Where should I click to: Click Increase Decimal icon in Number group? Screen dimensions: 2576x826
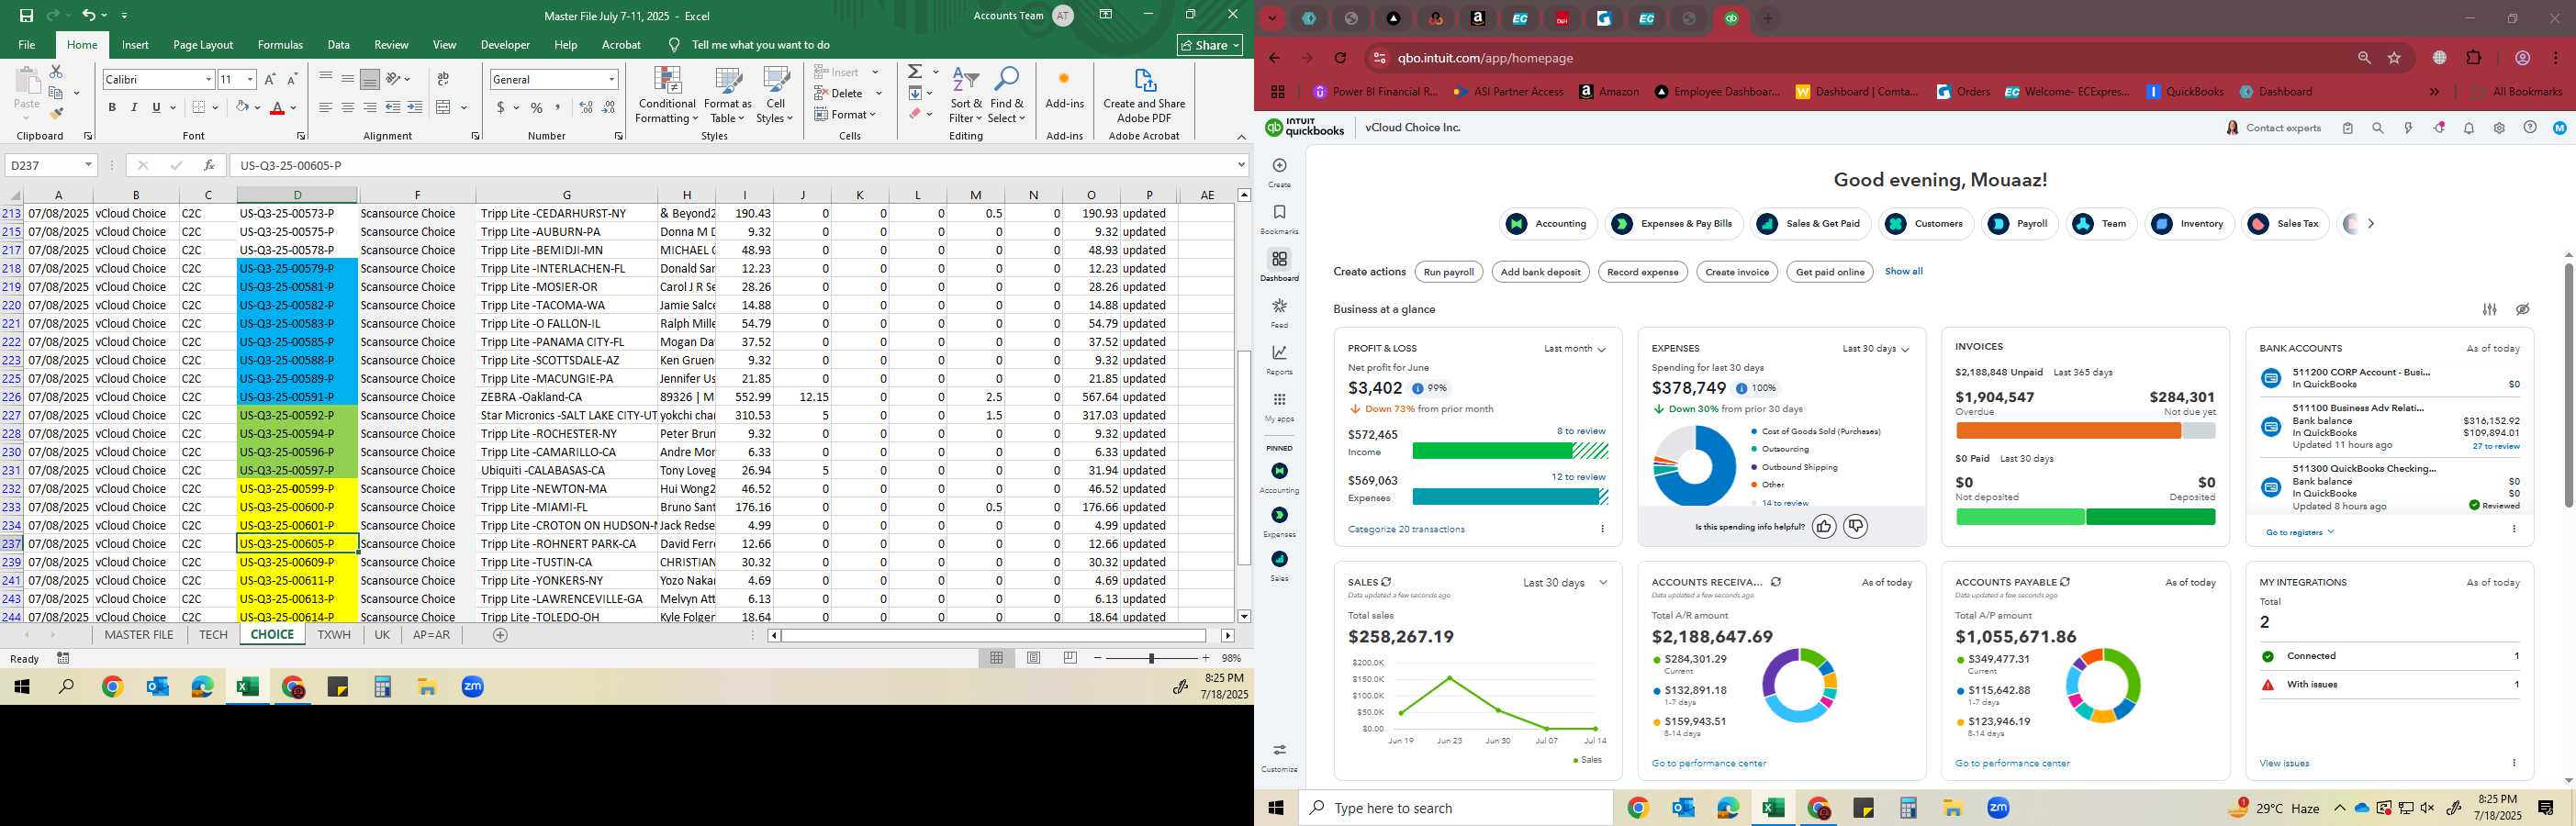(x=586, y=107)
